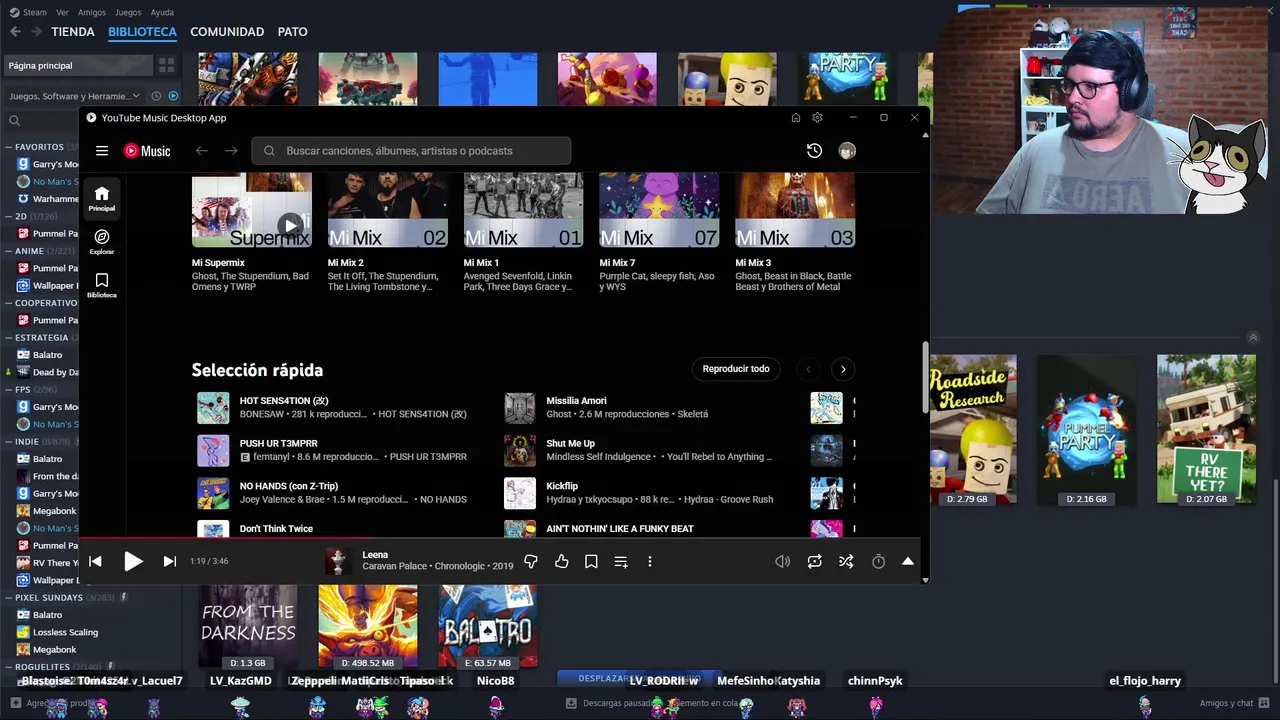Show next Selección rápida songs
The image size is (1280, 720).
(x=843, y=369)
